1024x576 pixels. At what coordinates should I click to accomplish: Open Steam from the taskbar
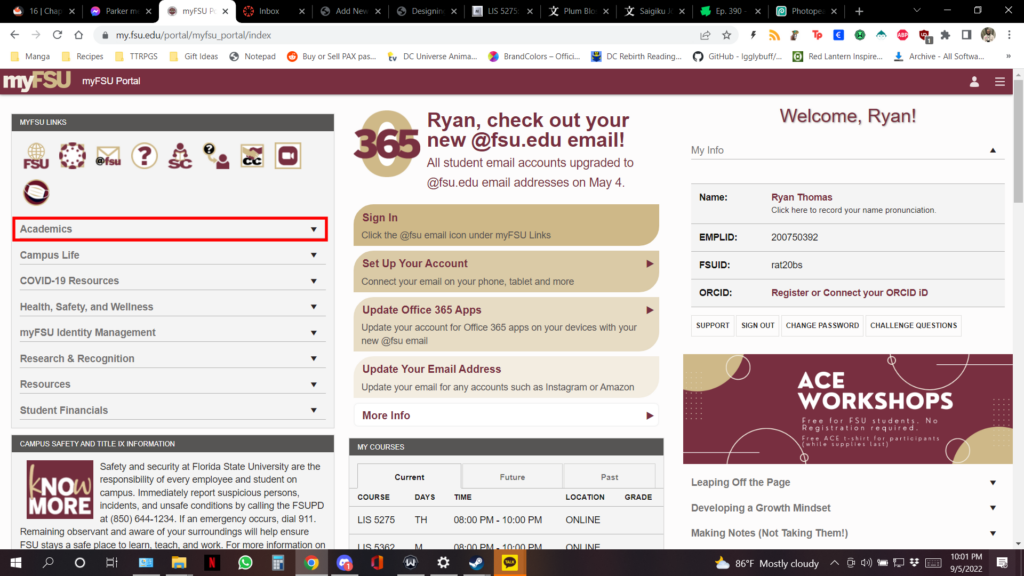tap(476, 562)
